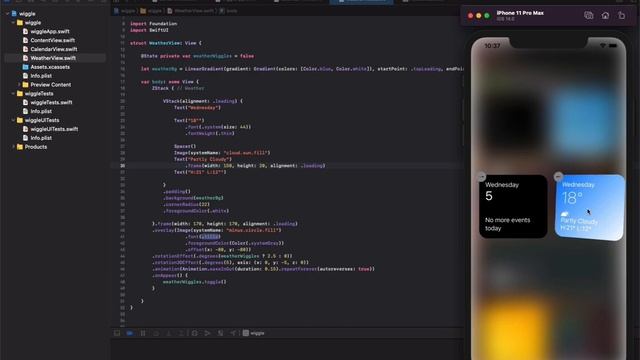
Task: Click the Wi-Fi icon in the simulator status bar
Action: point(603,46)
